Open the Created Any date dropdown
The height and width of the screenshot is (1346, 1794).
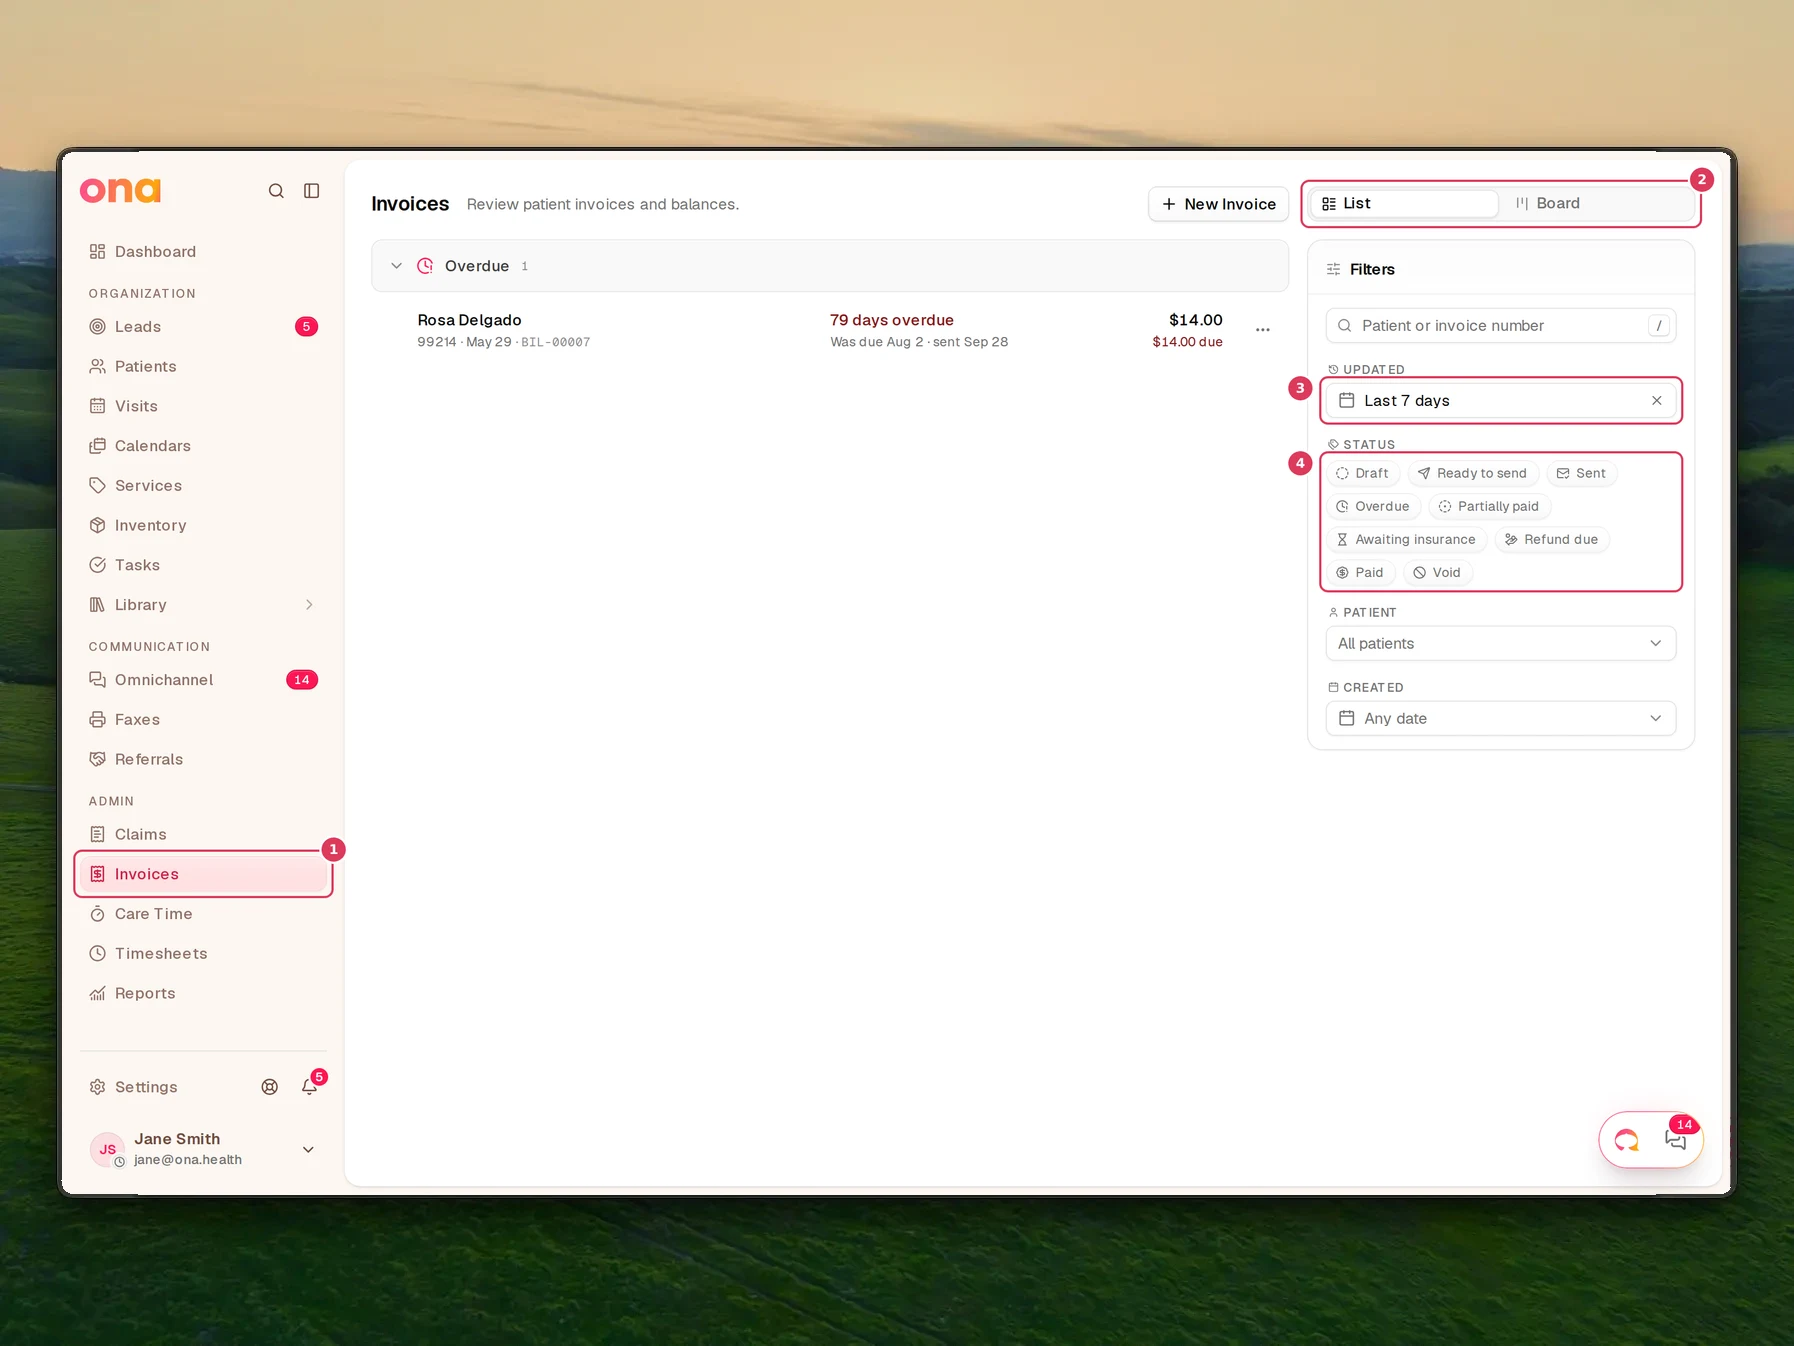pyautogui.click(x=1500, y=719)
